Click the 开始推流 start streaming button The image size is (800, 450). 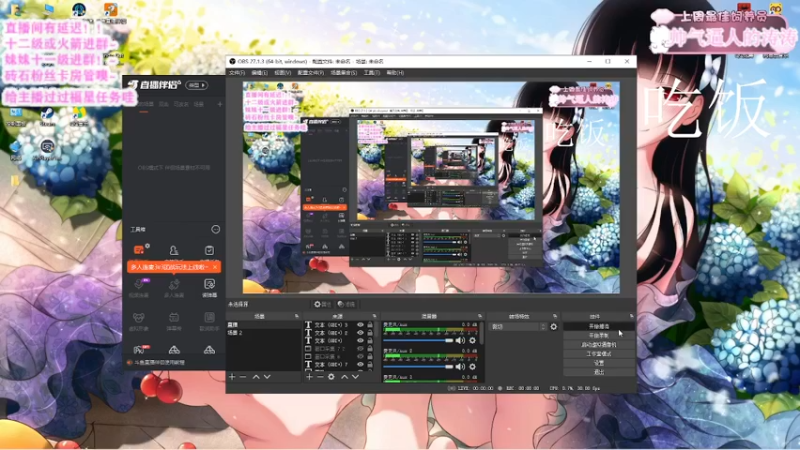599,326
